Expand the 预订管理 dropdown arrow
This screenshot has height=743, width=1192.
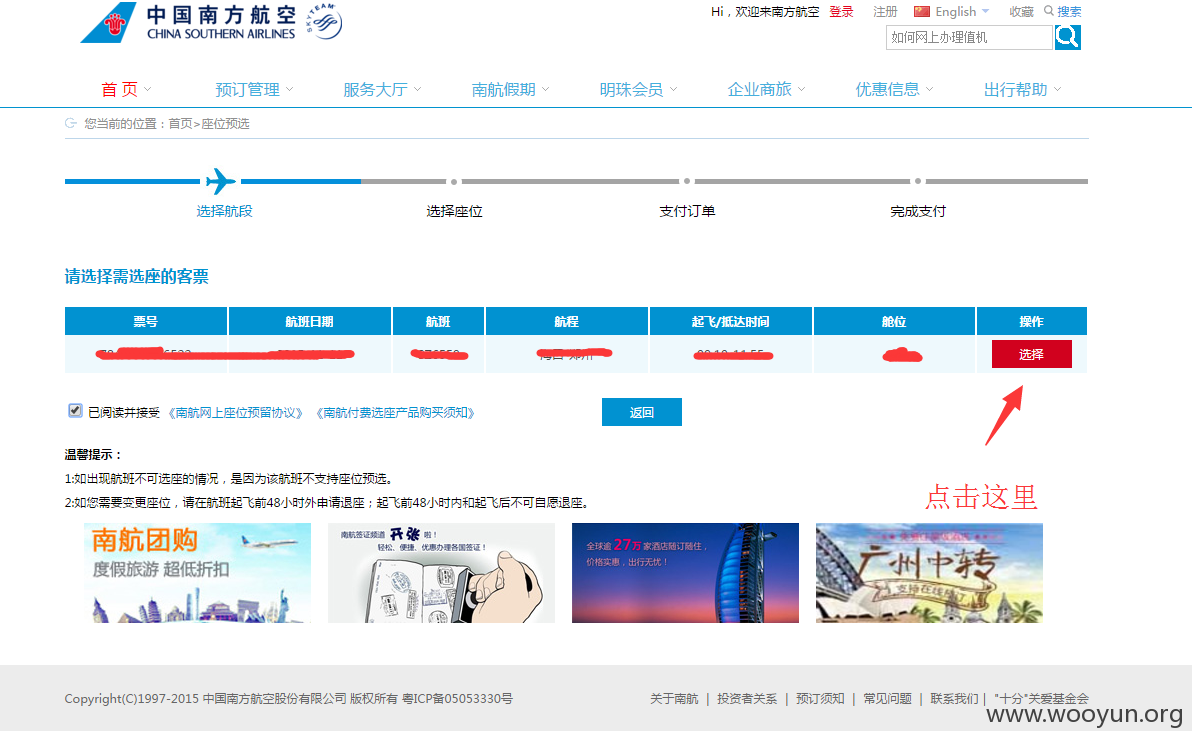tap(290, 89)
